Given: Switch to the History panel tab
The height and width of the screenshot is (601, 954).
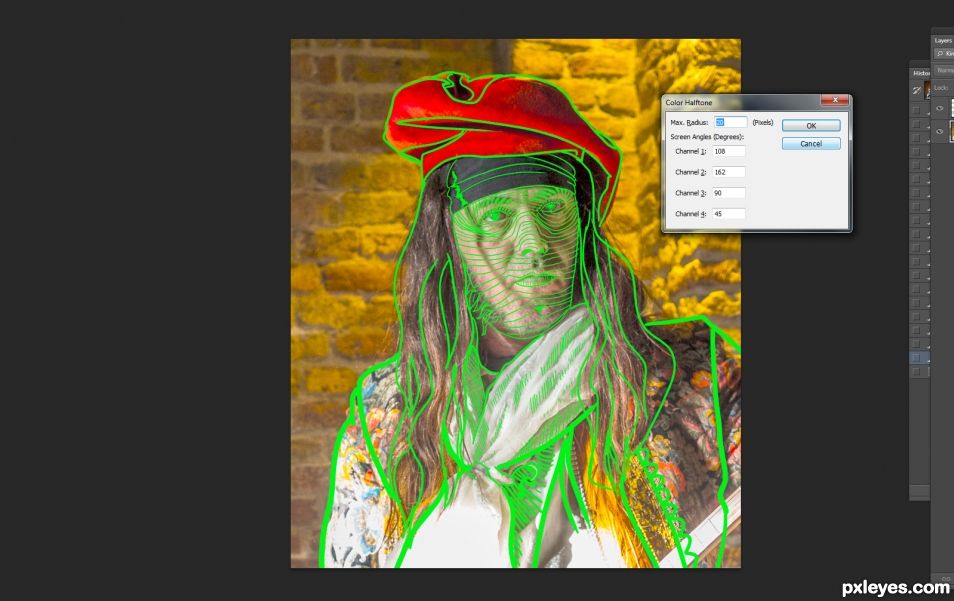Looking at the screenshot, I should [921, 73].
